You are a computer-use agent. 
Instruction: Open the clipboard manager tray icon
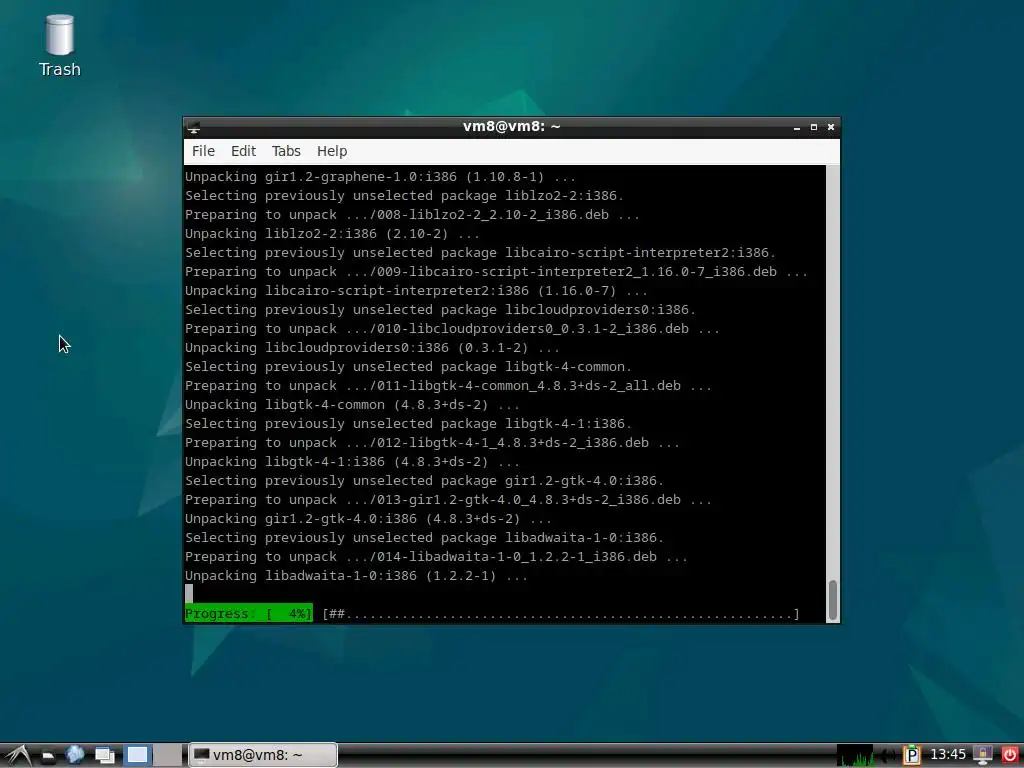tap(912, 755)
